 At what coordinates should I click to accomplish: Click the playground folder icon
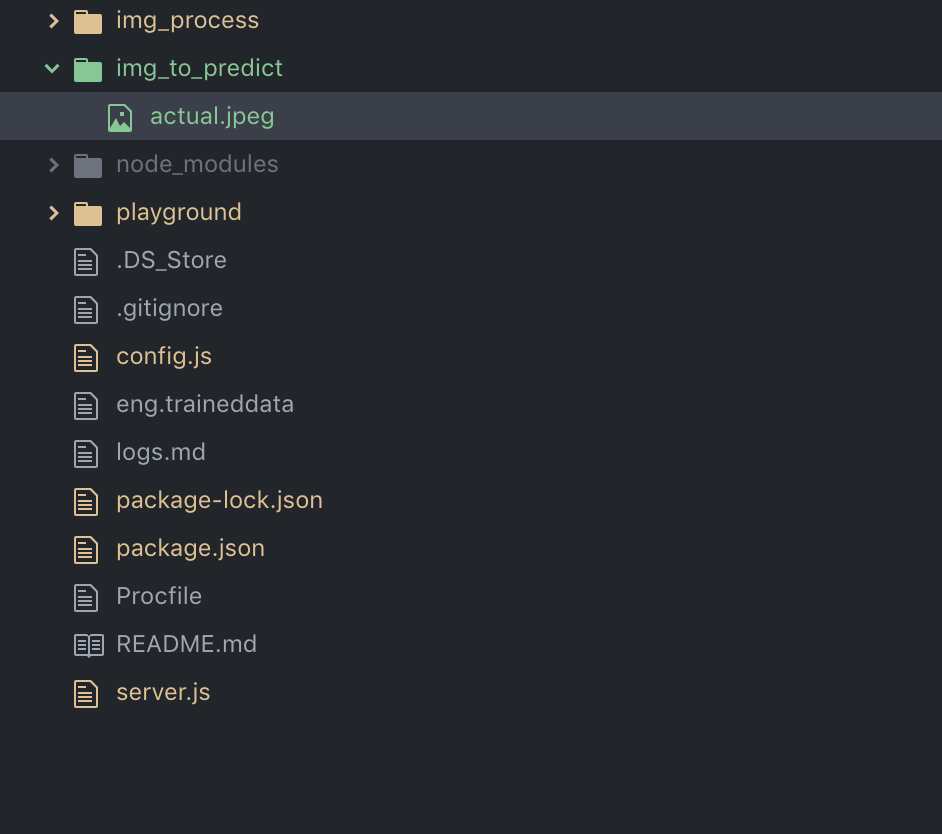click(x=88, y=213)
